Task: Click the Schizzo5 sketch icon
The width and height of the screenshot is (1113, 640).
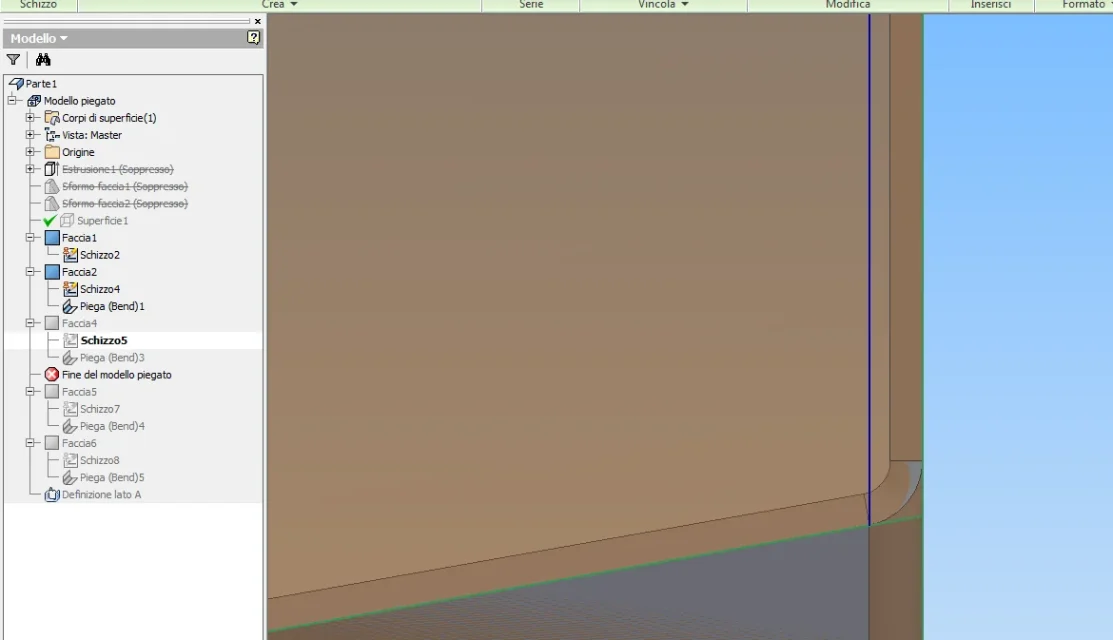Action: (x=70, y=341)
